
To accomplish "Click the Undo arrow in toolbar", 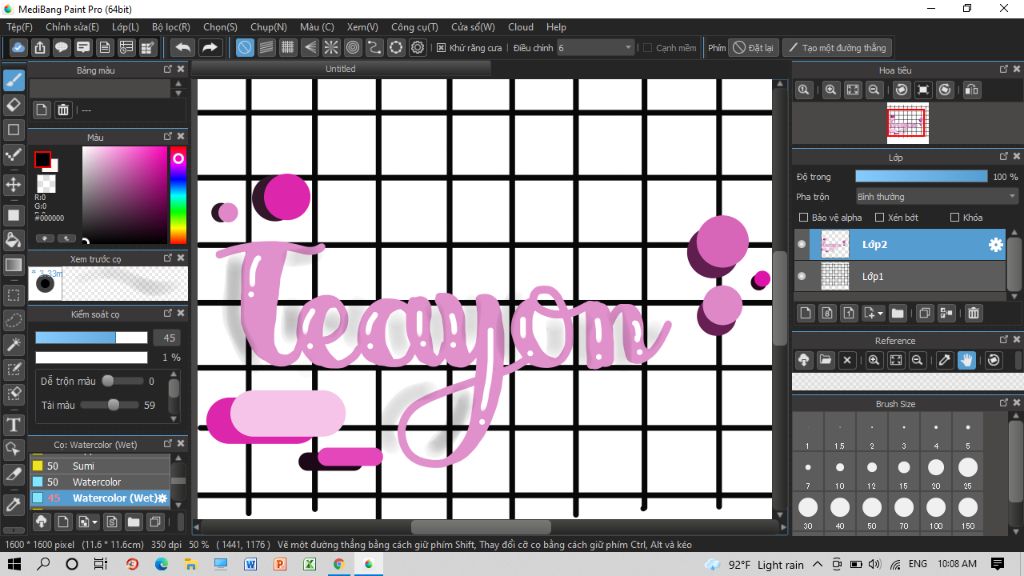I will (183, 48).
